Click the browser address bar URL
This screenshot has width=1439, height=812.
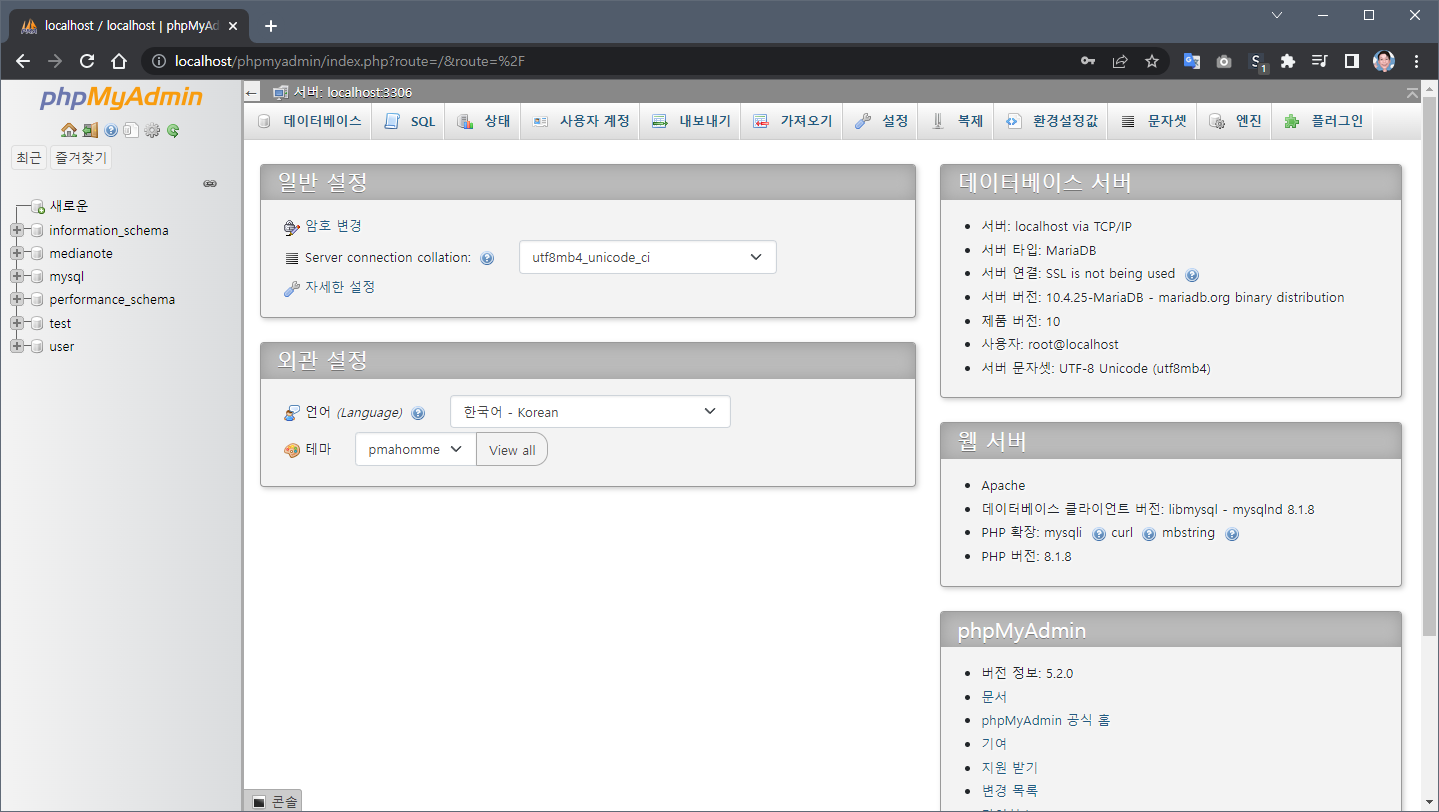[x=350, y=61]
